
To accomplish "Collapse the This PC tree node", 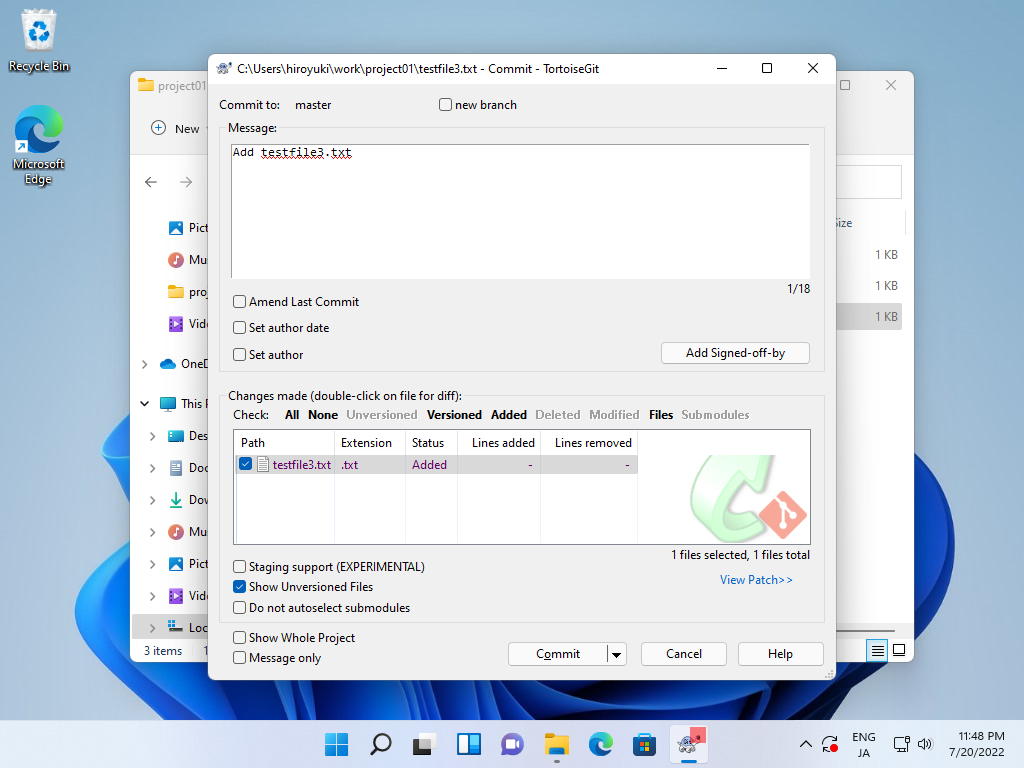I will [x=144, y=403].
